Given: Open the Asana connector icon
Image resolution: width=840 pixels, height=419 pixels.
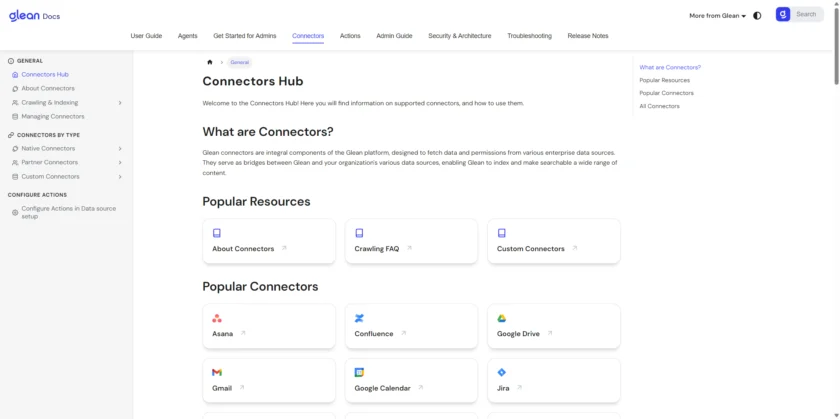Looking at the screenshot, I should pos(217,318).
